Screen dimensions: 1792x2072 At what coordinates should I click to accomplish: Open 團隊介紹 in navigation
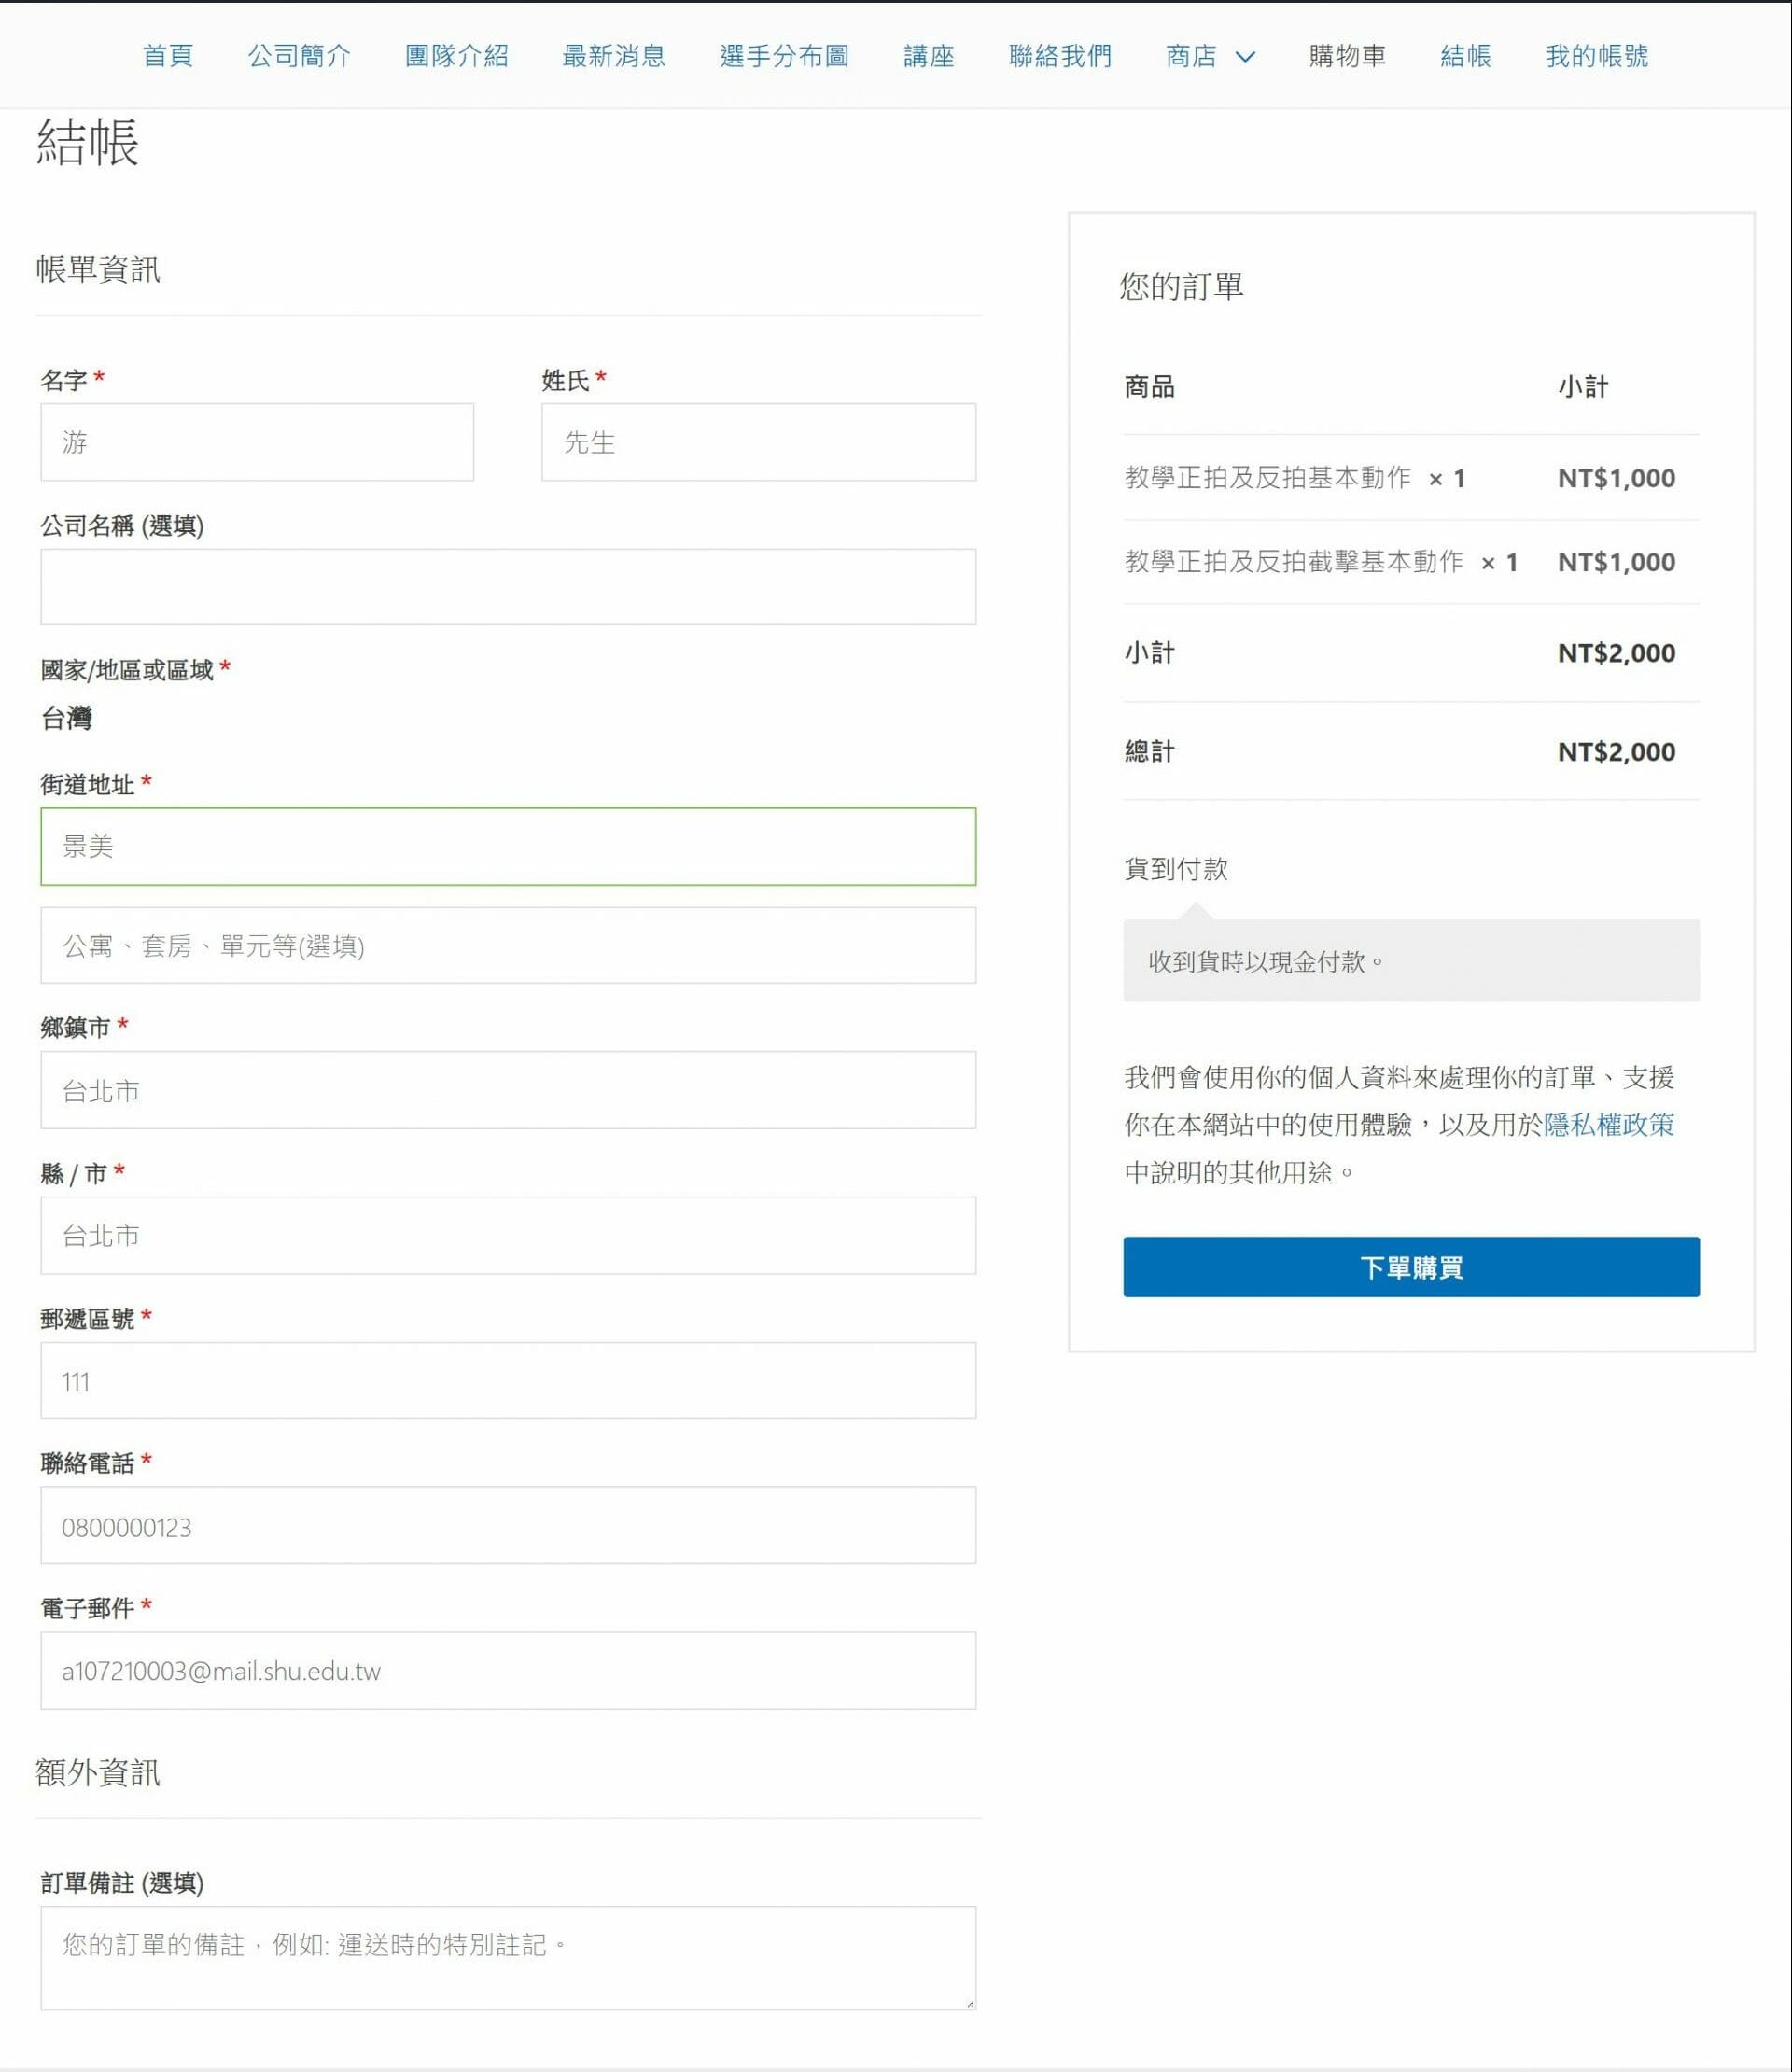coord(456,56)
